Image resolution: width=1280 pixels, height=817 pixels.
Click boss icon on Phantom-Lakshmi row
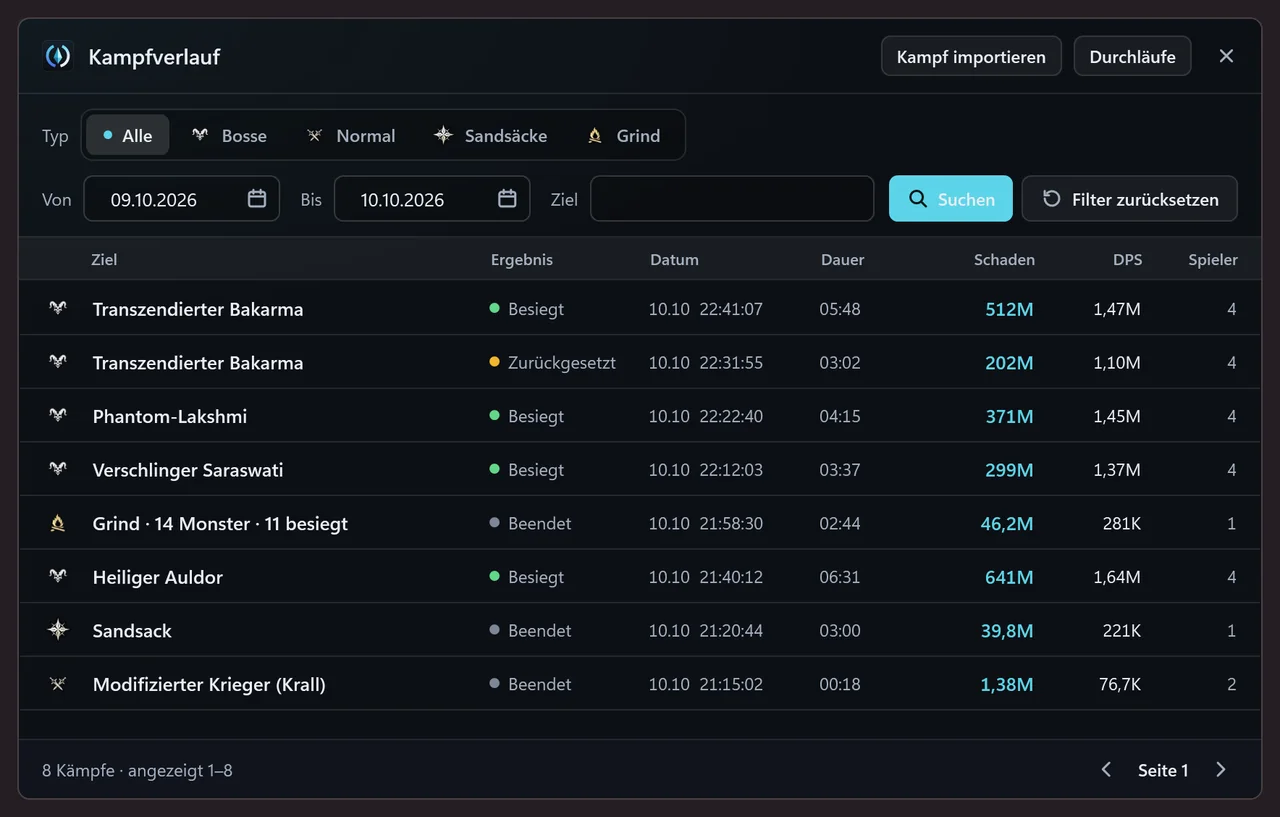pyautogui.click(x=58, y=416)
